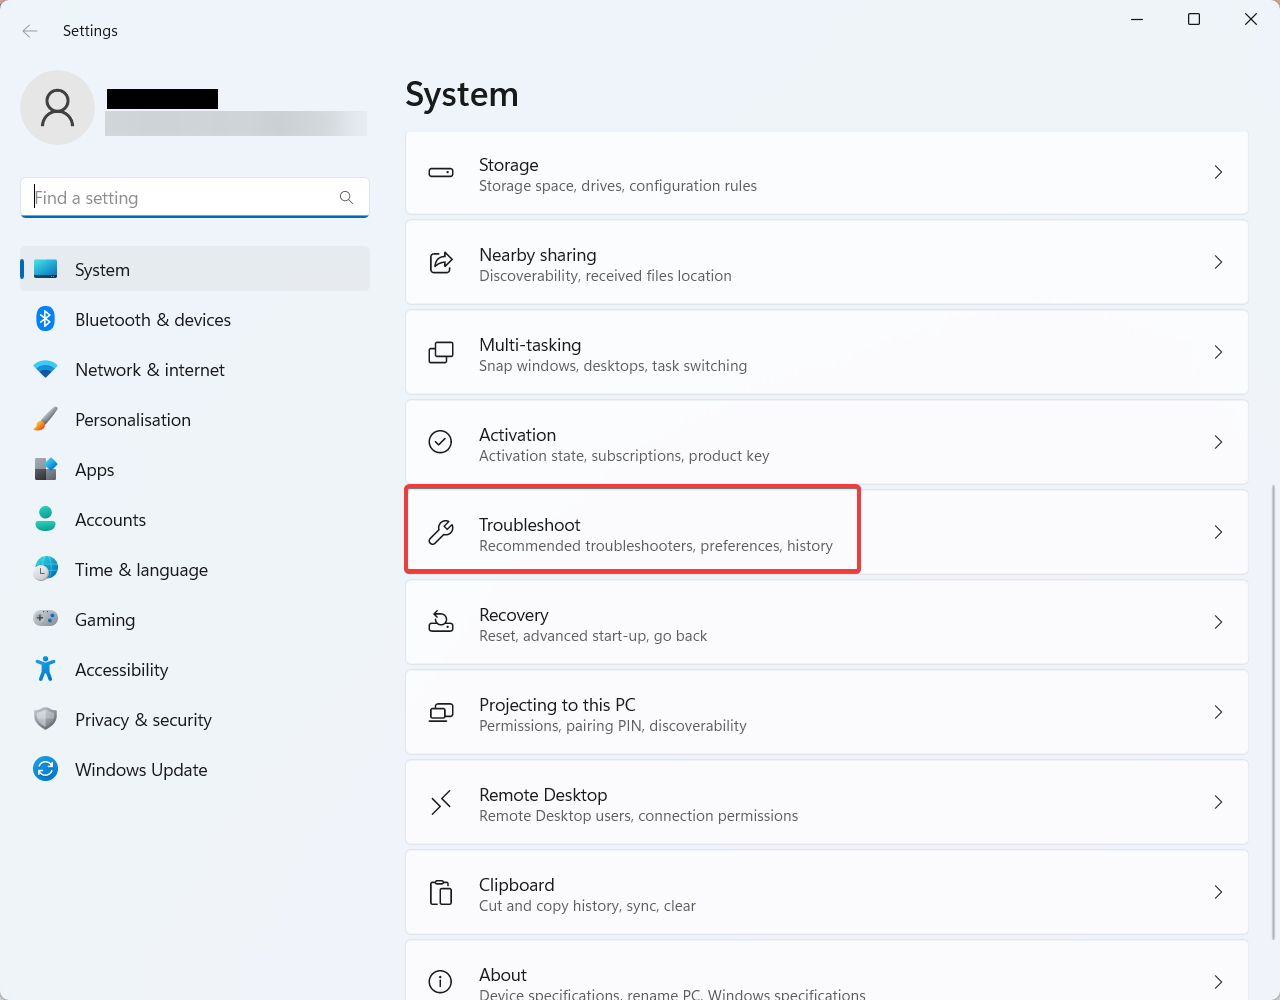Viewport: 1280px width, 1000px height.
Task: Expand Storage with its chevron arrow
Action: (1218, 172)
